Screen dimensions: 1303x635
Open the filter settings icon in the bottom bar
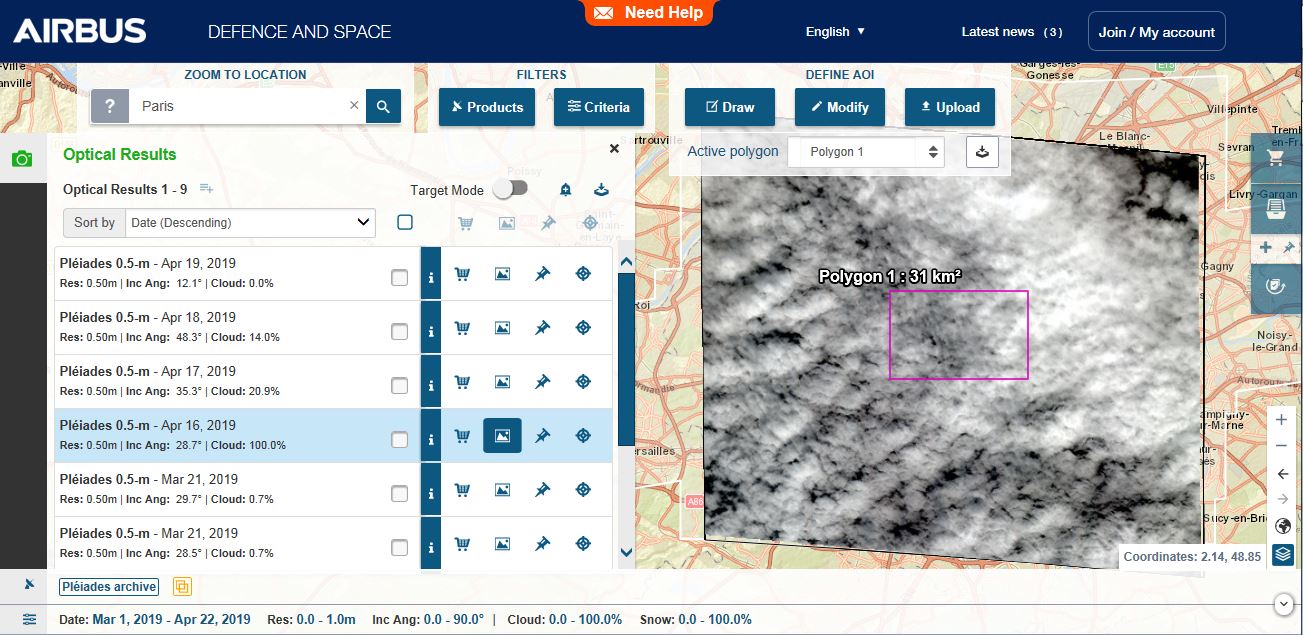(x=29, y=620)
